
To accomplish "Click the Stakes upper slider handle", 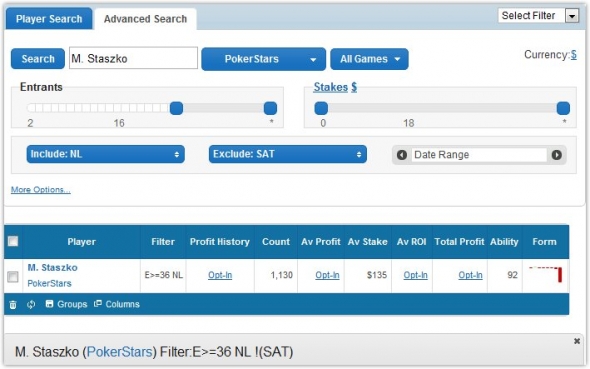I will tap(563, 108).
